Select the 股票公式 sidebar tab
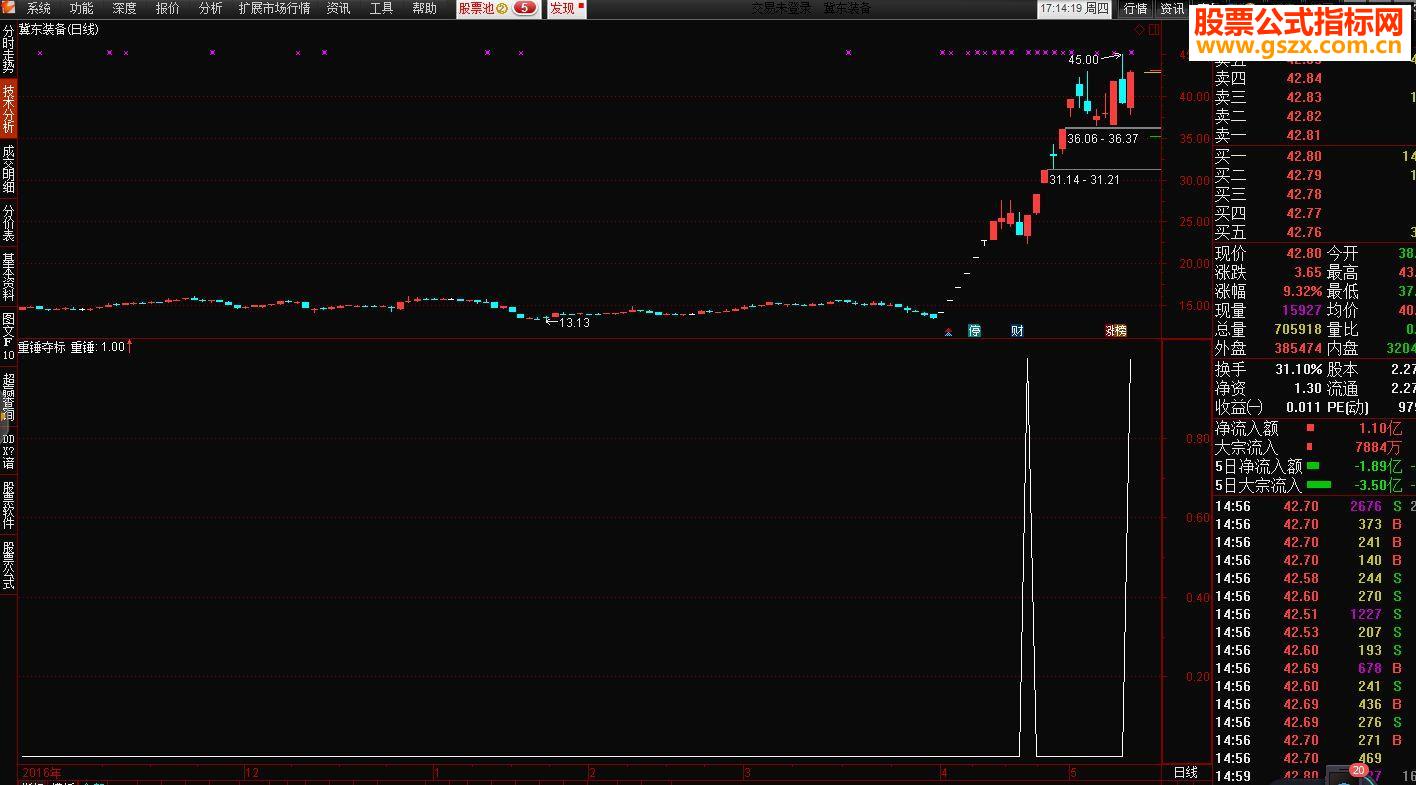The image size is (1416, 785). click(8, 565)
